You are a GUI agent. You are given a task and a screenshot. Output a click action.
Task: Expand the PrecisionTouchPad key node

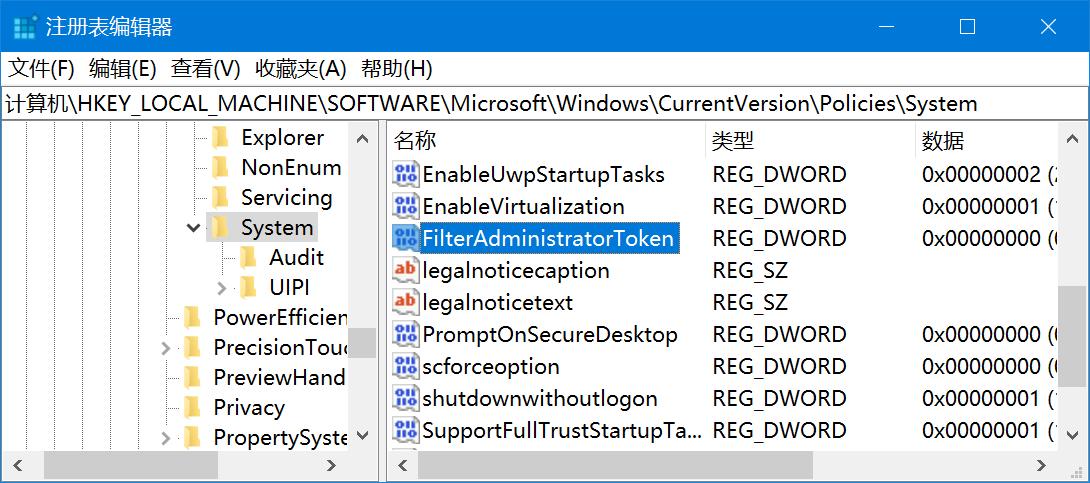(x=166, y=348)
